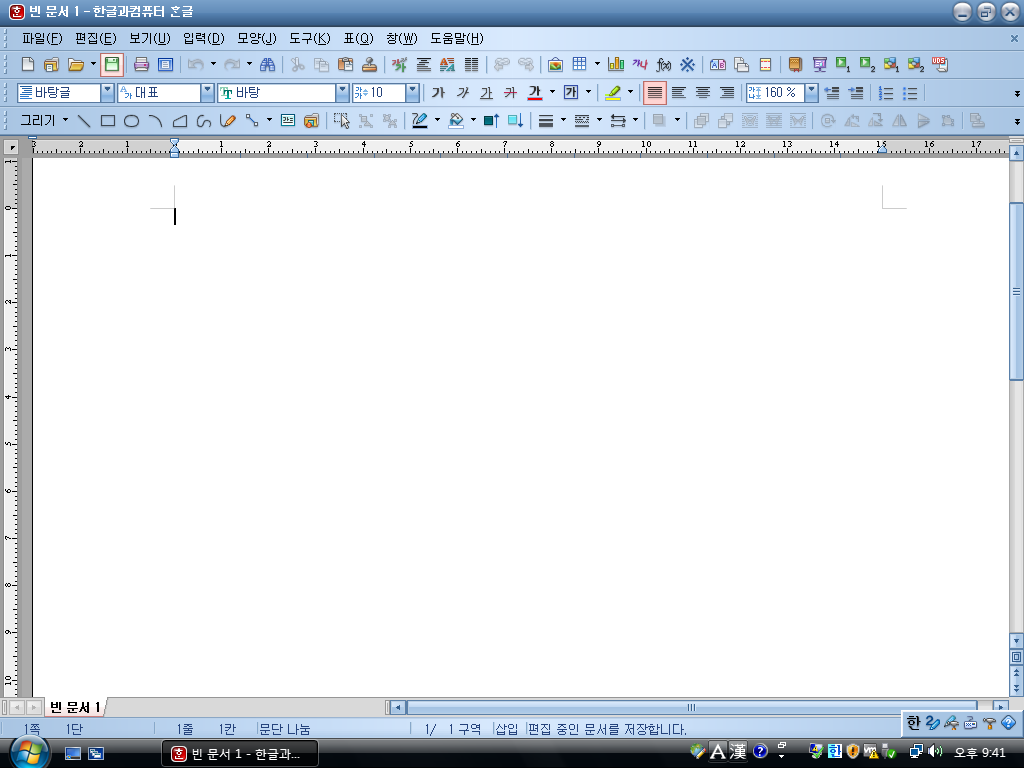Expand the 바탕글 style dropdown
Image resolution: width=1024 pixels, height=768 pixels.
click(107, 93)
